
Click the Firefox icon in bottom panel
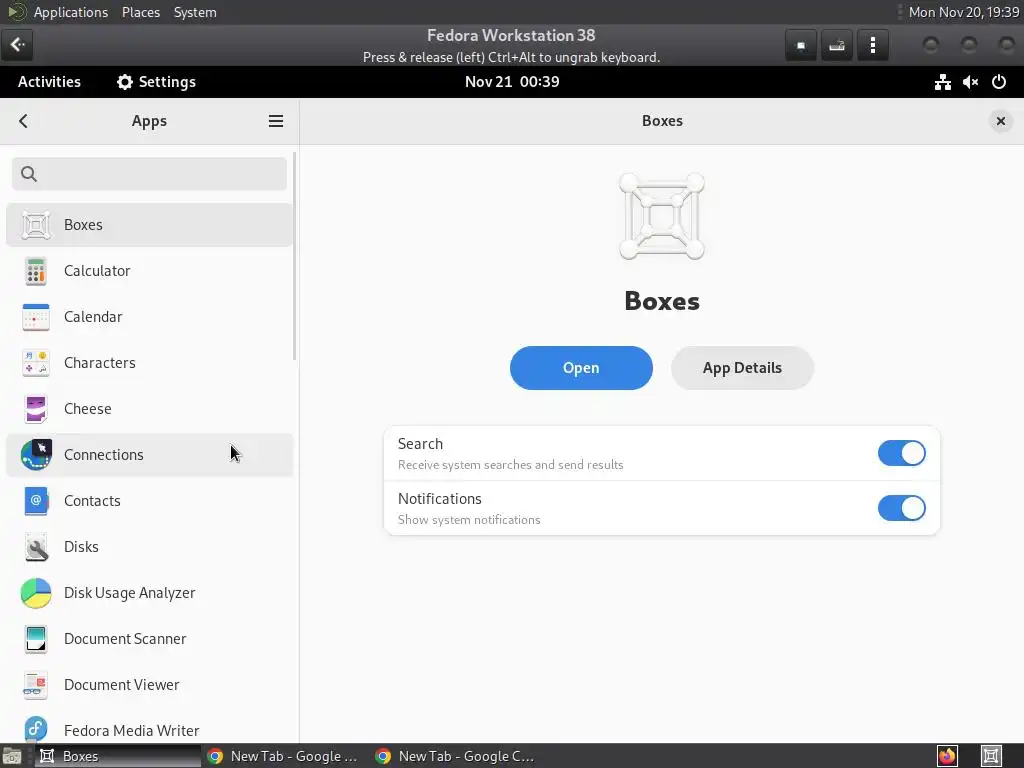click(x=947, y=756)
